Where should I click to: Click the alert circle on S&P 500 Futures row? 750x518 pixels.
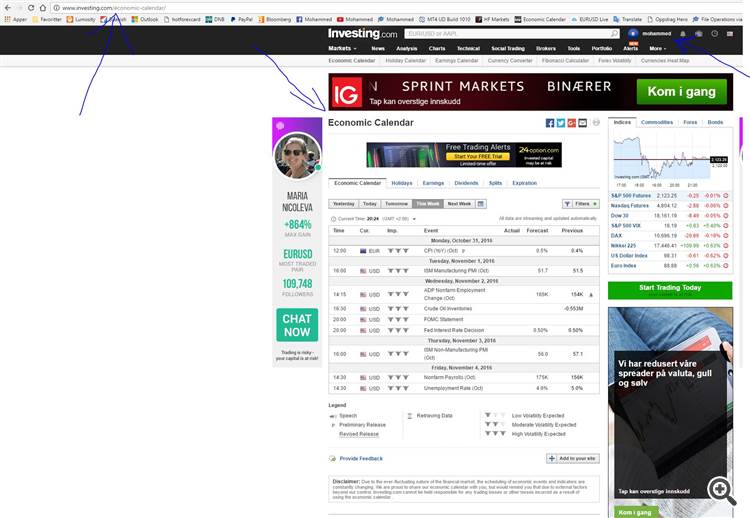(726, 196)
